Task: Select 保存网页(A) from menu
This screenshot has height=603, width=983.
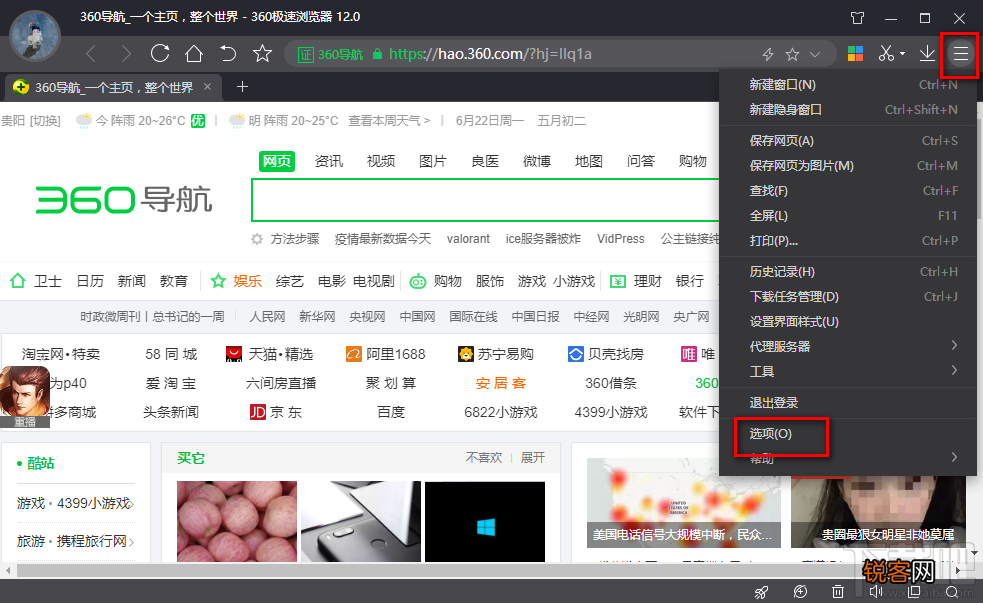Action: [848, 141]
